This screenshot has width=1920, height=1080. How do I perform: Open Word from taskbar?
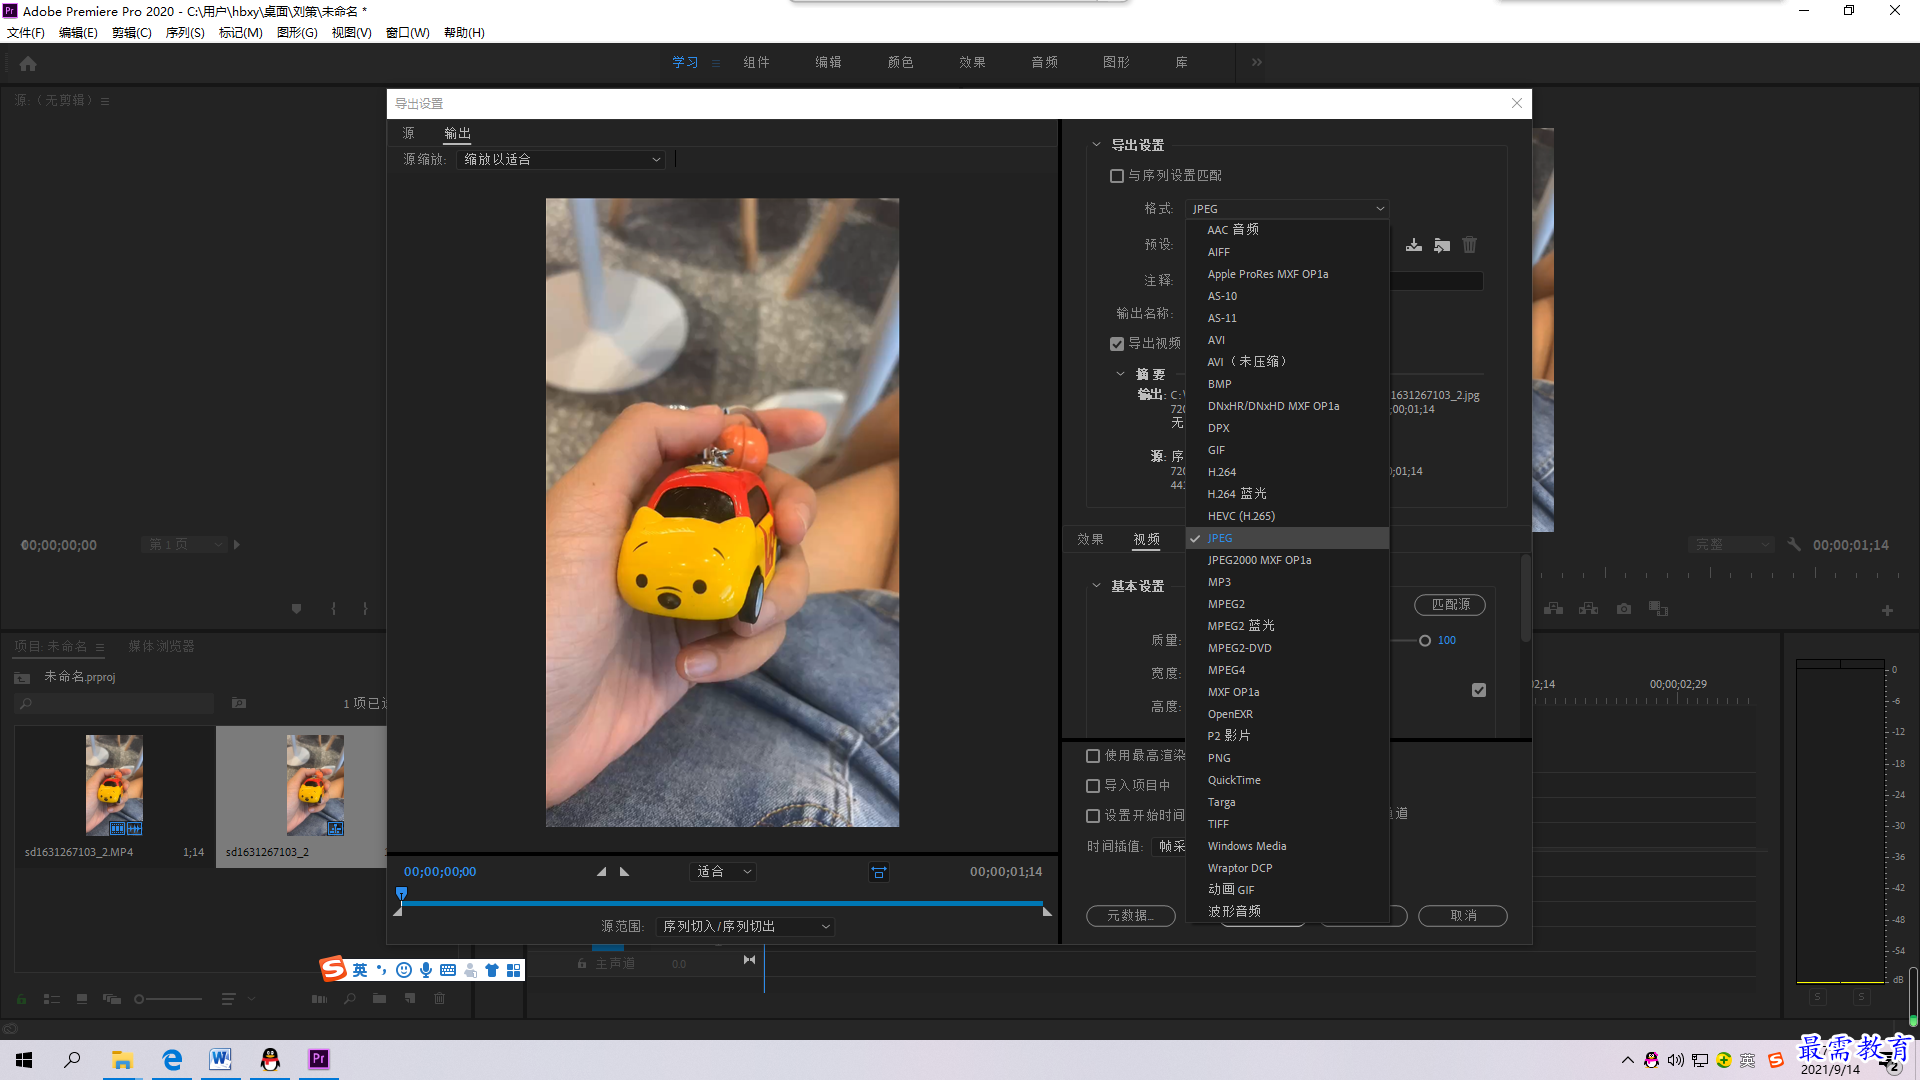tap(220, 1060)
